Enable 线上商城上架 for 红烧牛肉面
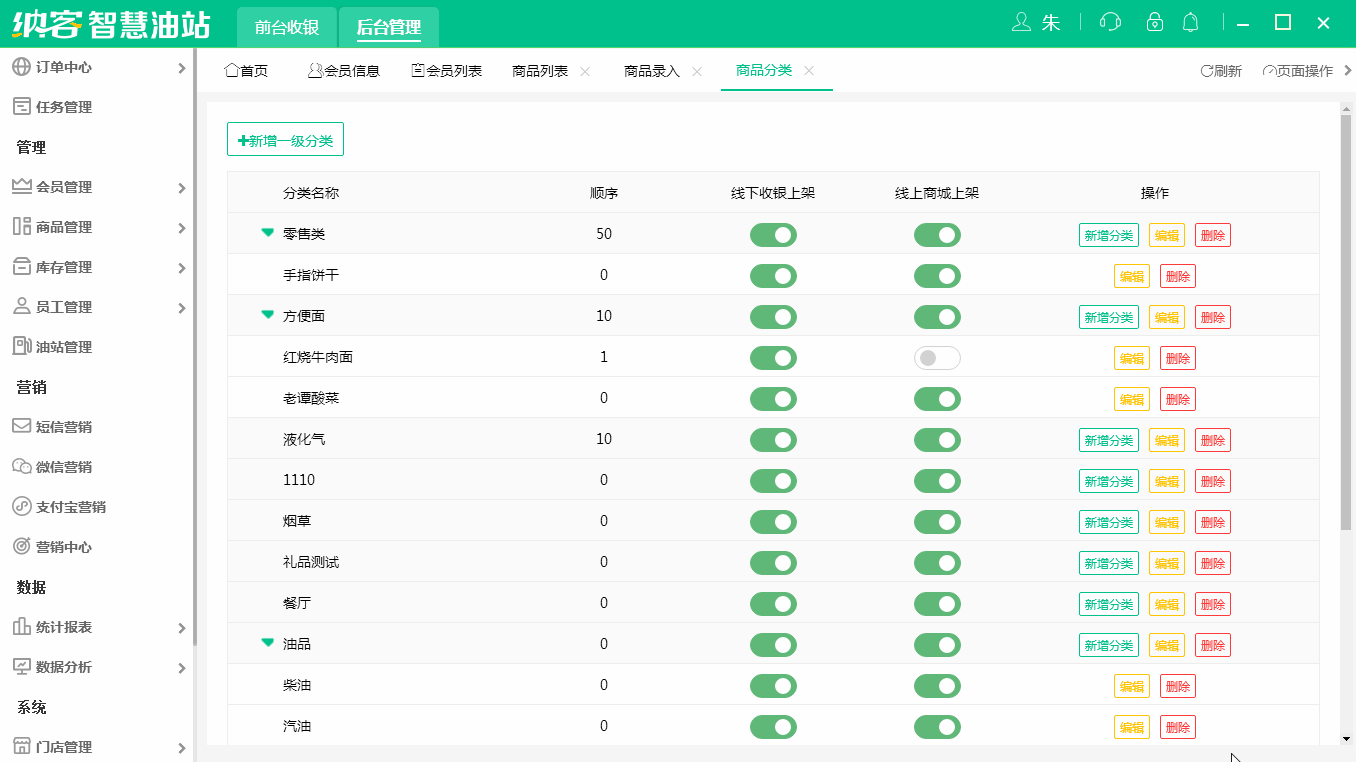This screenshot has width=1356, height=762. tap(937, 357)
